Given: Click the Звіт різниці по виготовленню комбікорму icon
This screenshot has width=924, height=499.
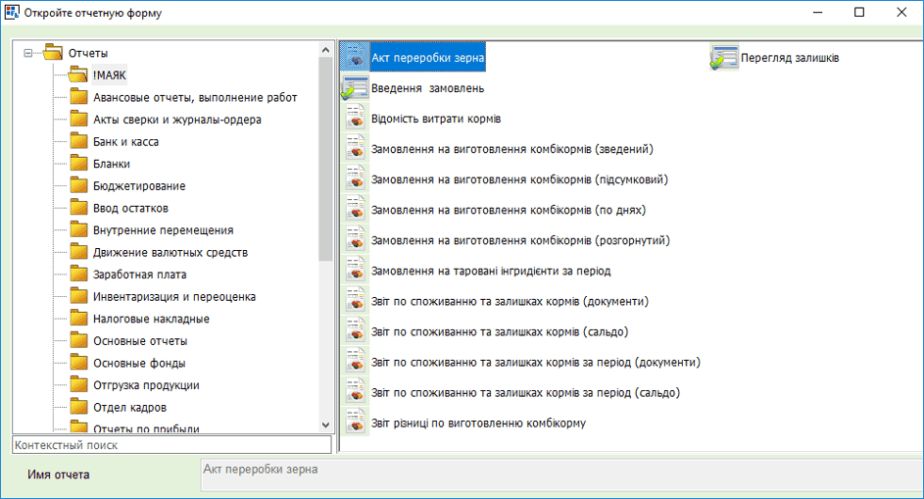Looking at the screenshot, I should [356, 423].
